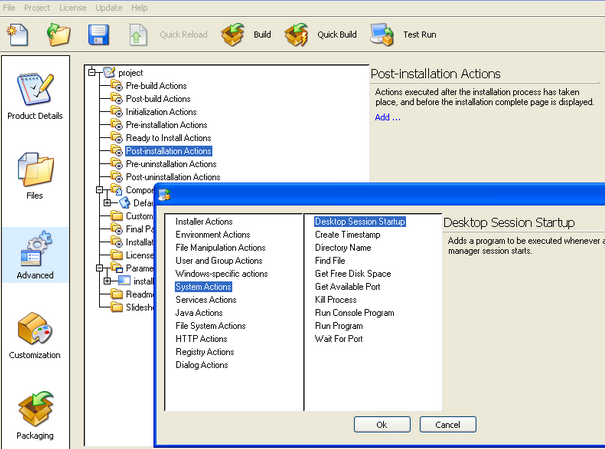The image size is (605, 449).
Task: Open the Project menu
Action: [x=37, y=8]
